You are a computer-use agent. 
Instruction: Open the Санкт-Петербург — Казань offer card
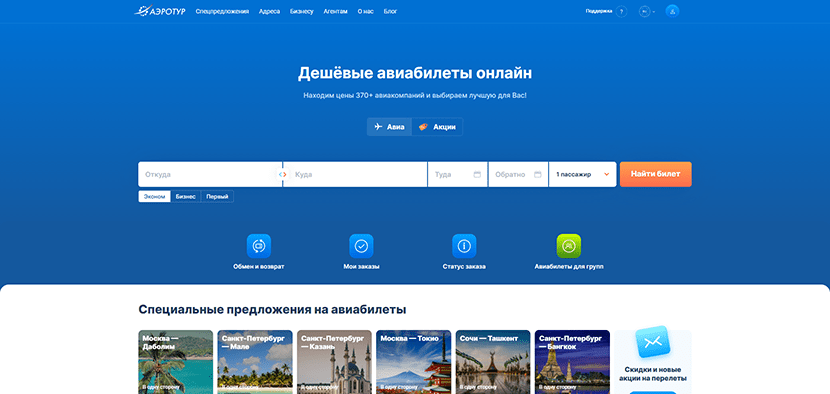(x=335, y=362)
